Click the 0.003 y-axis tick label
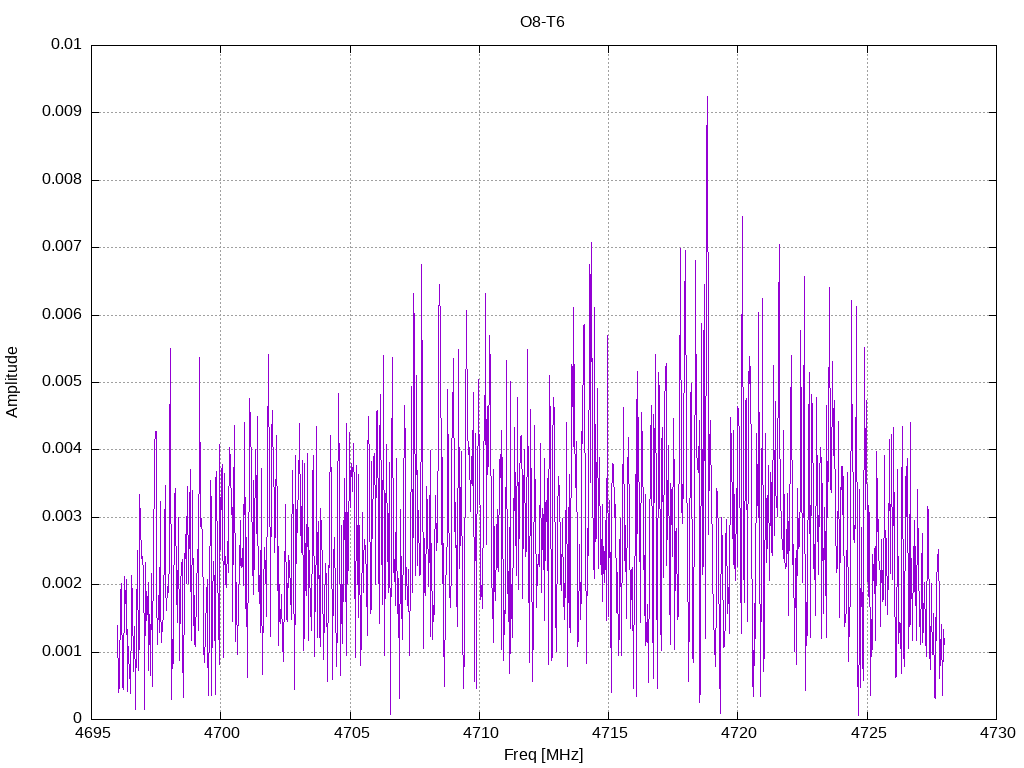This screenshot has width=1024, height=768. click(x=62, y=517)
